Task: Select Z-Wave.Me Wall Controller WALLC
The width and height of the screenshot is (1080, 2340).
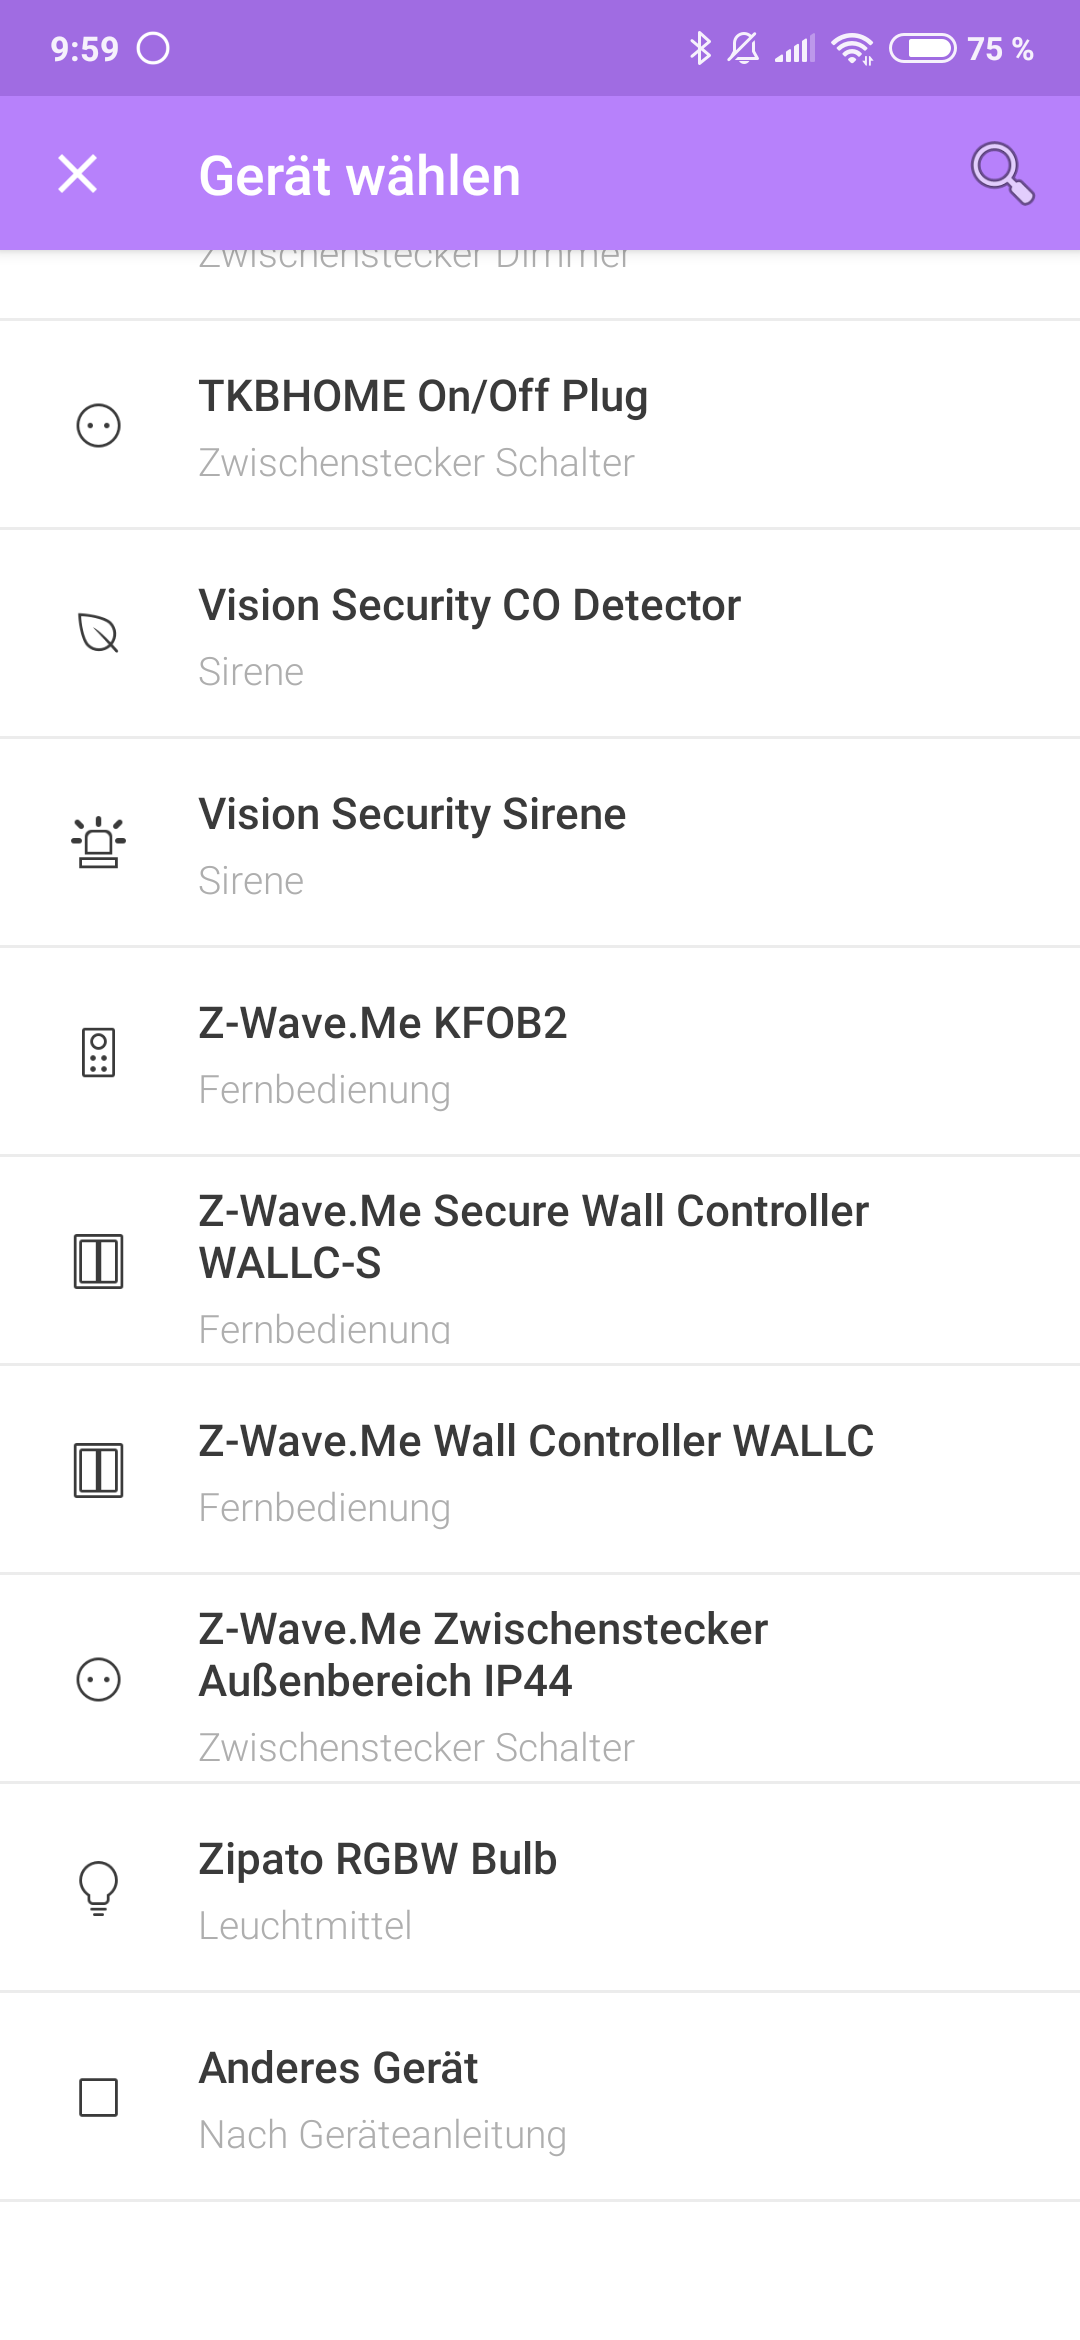Action: coord(540,1471)
